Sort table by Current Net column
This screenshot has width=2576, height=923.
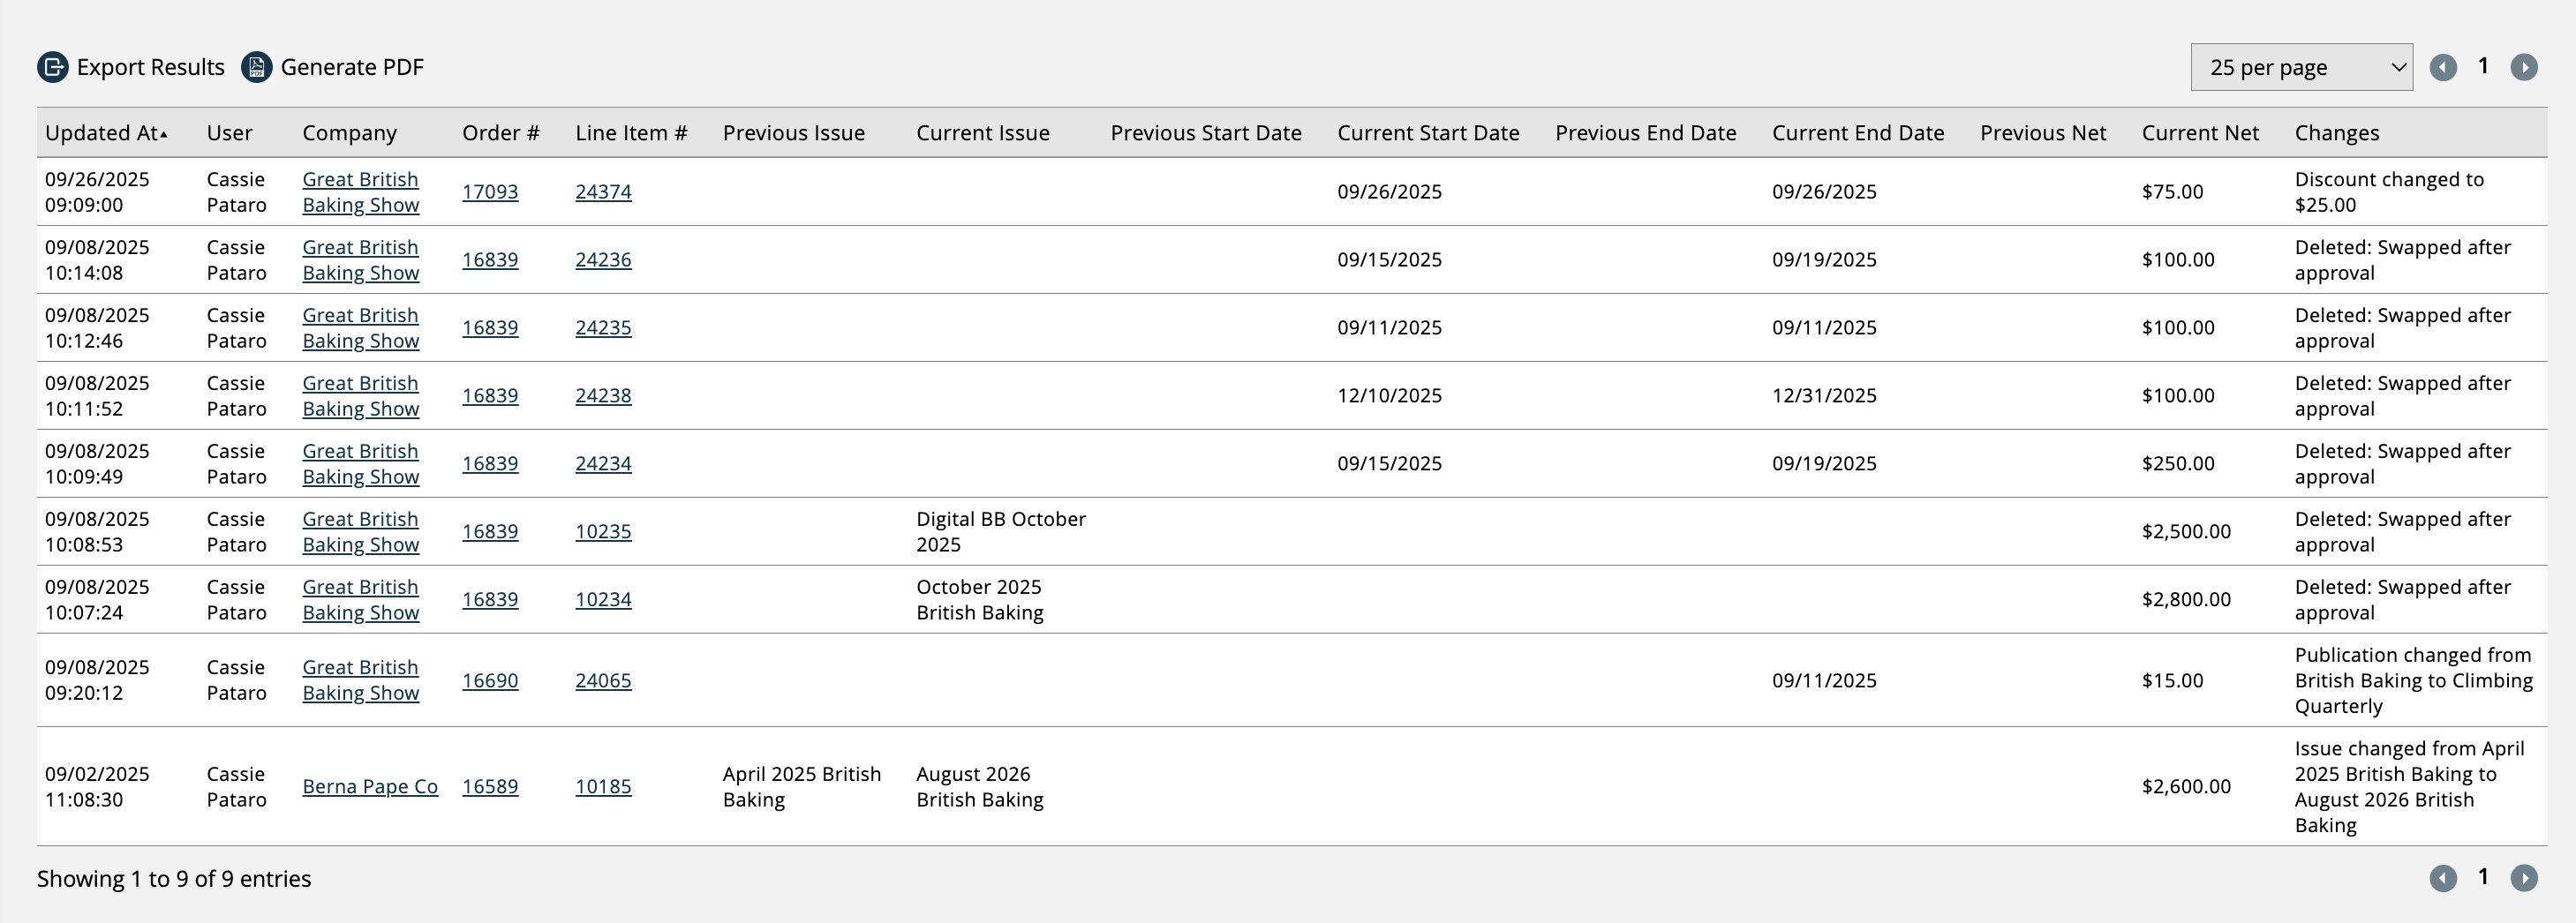click(2200, 133)
